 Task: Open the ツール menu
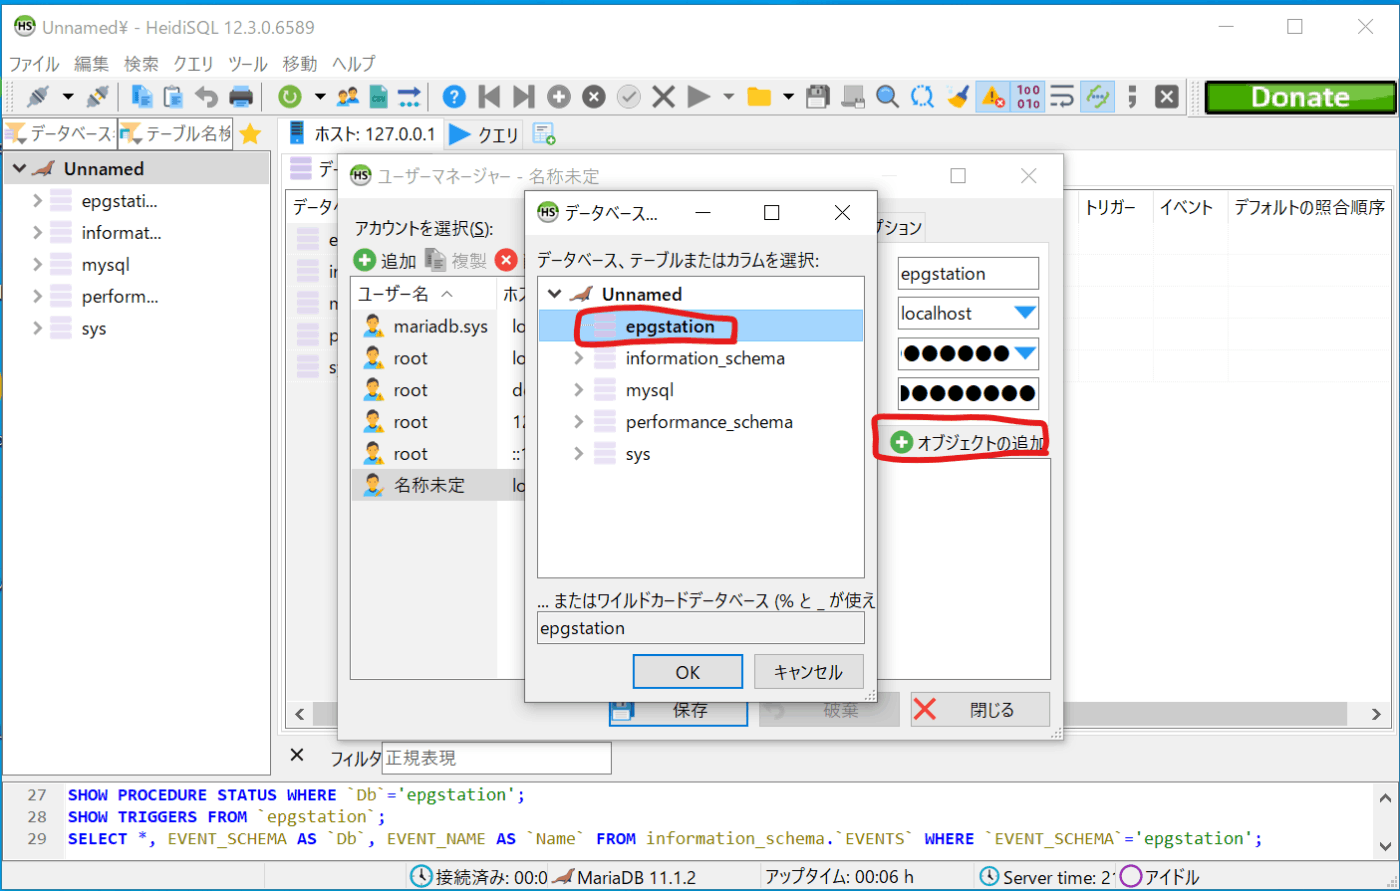coord(247,64)
